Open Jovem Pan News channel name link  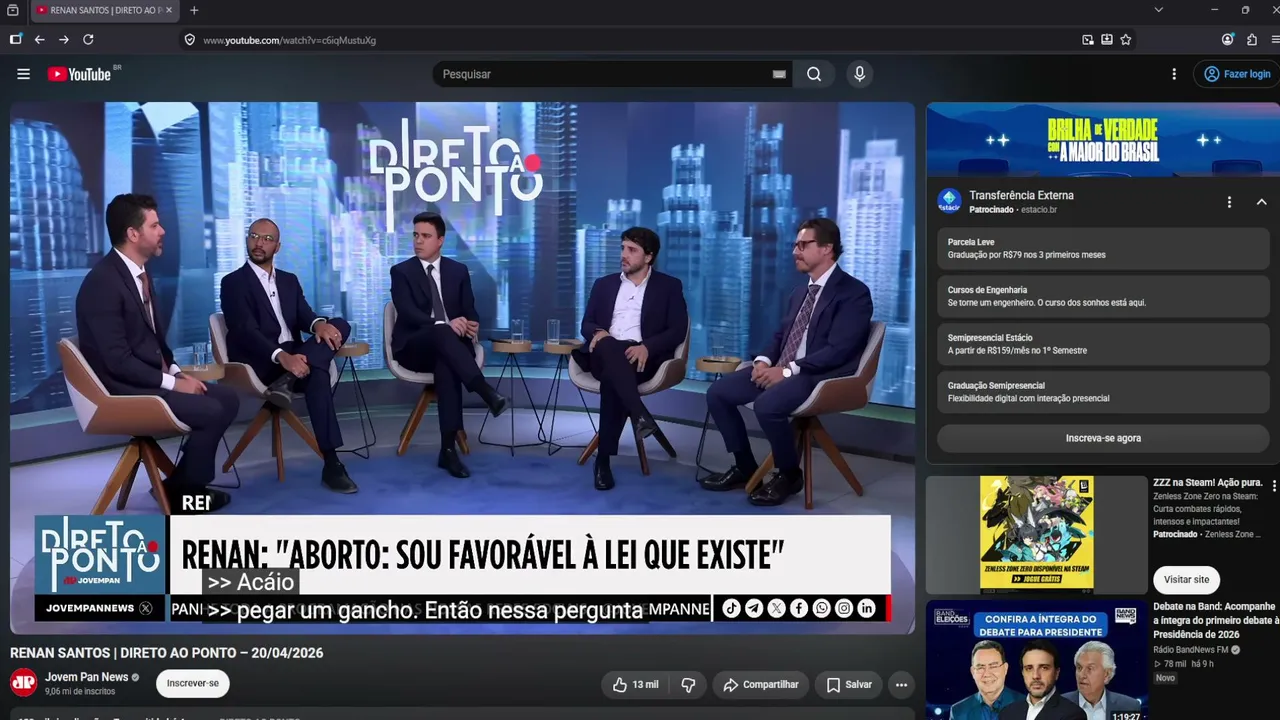tap(86, 677)
